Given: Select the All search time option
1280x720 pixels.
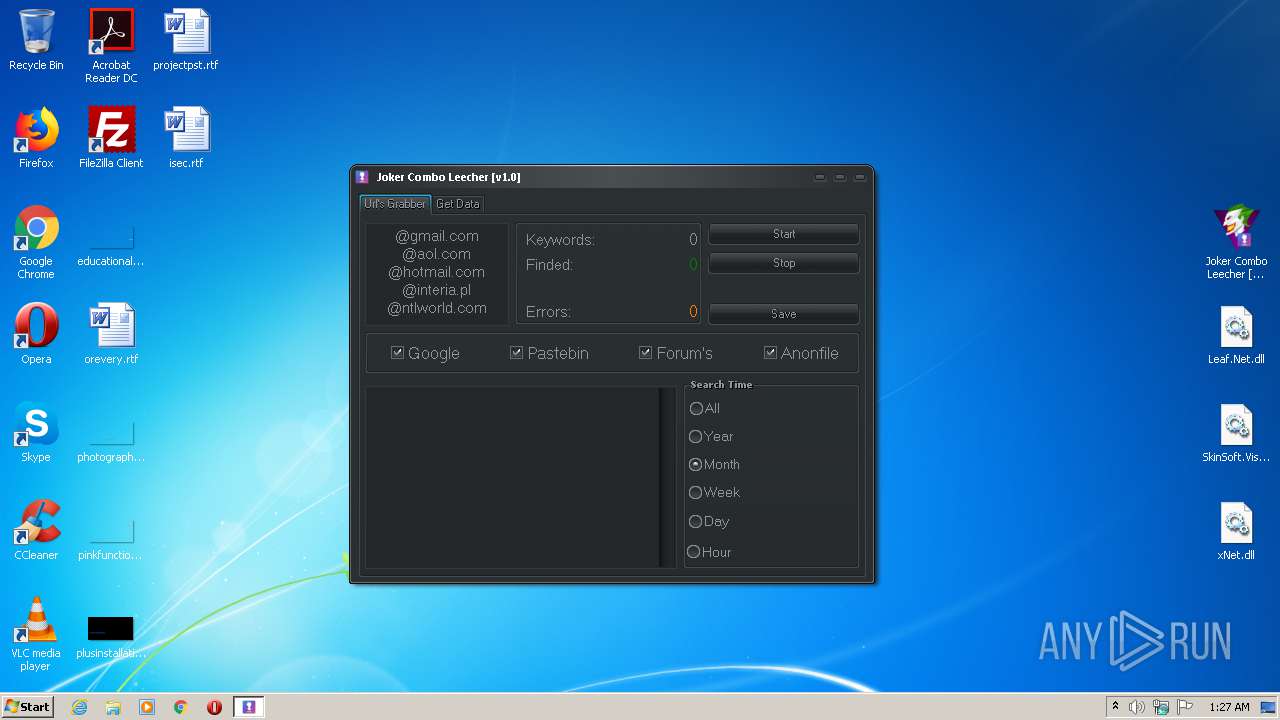Looking at the screenshot, I should point(696,408).
